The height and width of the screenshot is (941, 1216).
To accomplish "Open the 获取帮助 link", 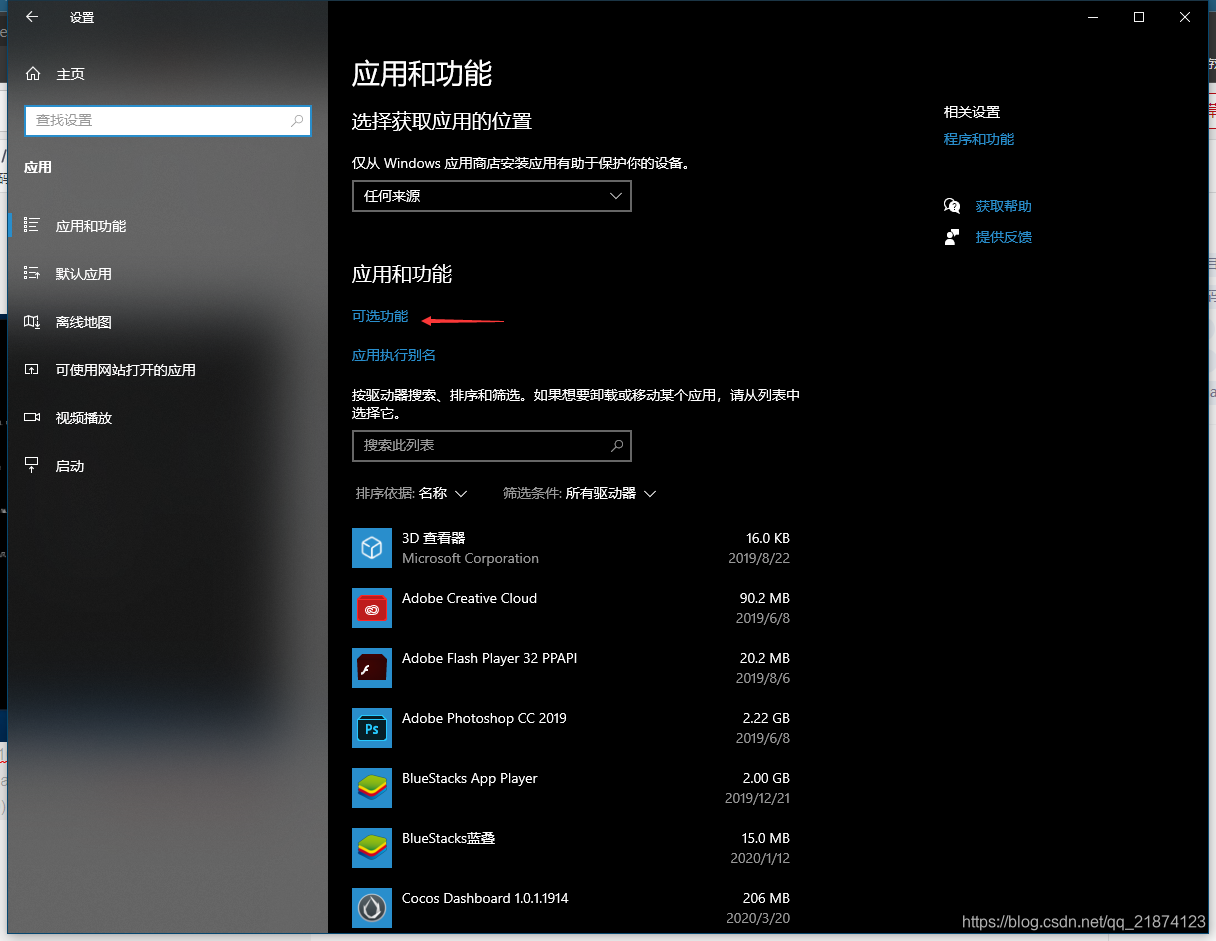I will pyautogui.click(x=1004, y=206).
